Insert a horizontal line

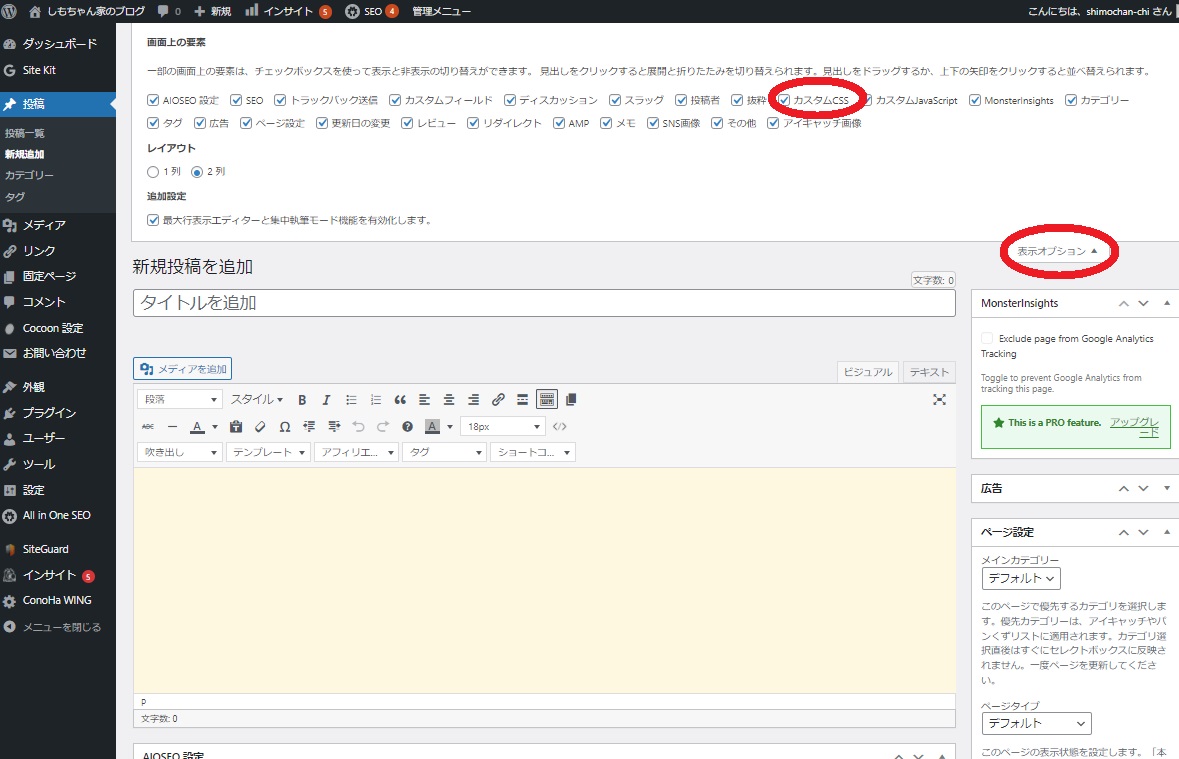[172, 427]
